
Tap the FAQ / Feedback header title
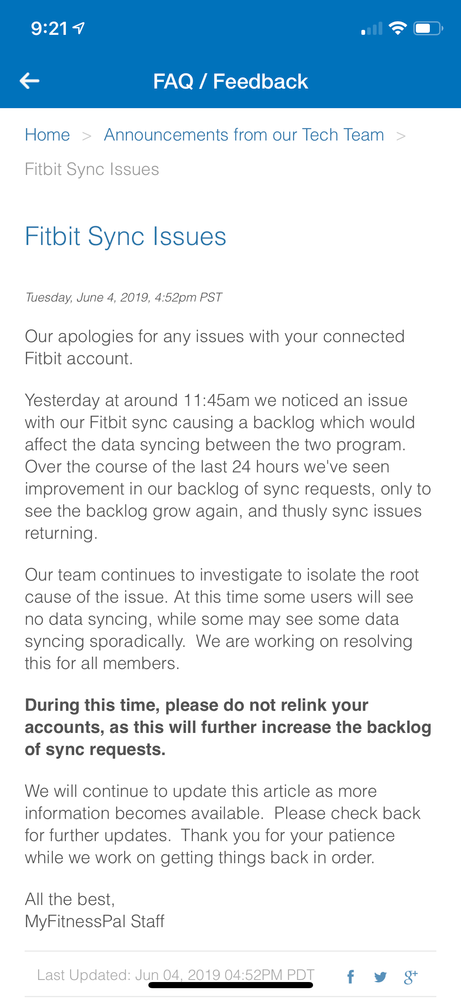point(230,81)
